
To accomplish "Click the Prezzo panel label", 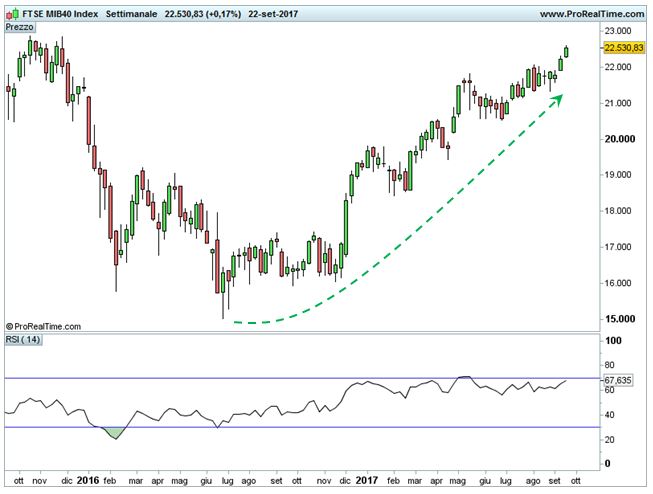I will [20, 27].
